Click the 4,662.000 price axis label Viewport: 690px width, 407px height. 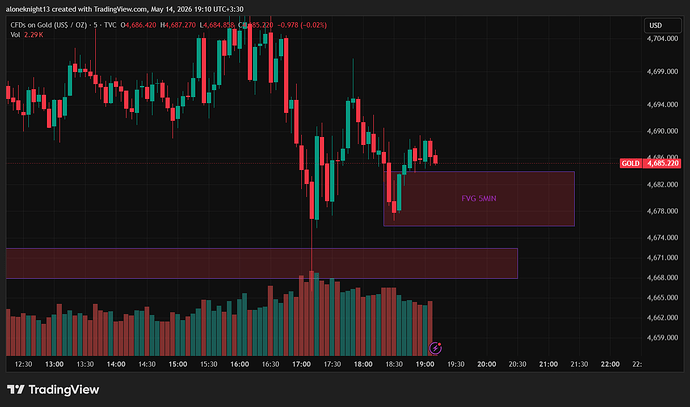pyautogui.click(x=662, y=317)
